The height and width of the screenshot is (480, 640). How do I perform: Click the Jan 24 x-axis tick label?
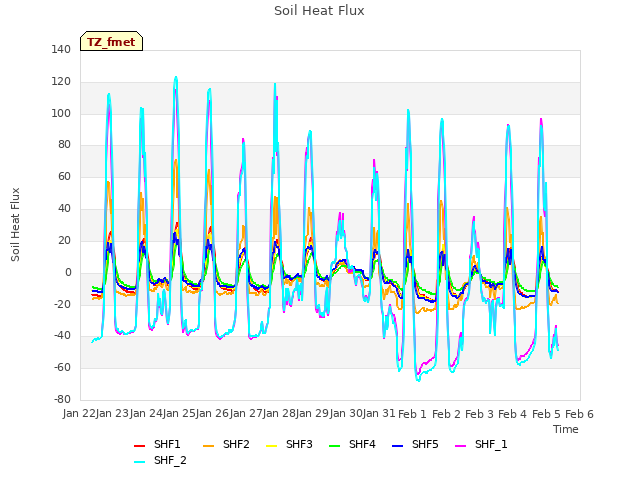(146, 414)
